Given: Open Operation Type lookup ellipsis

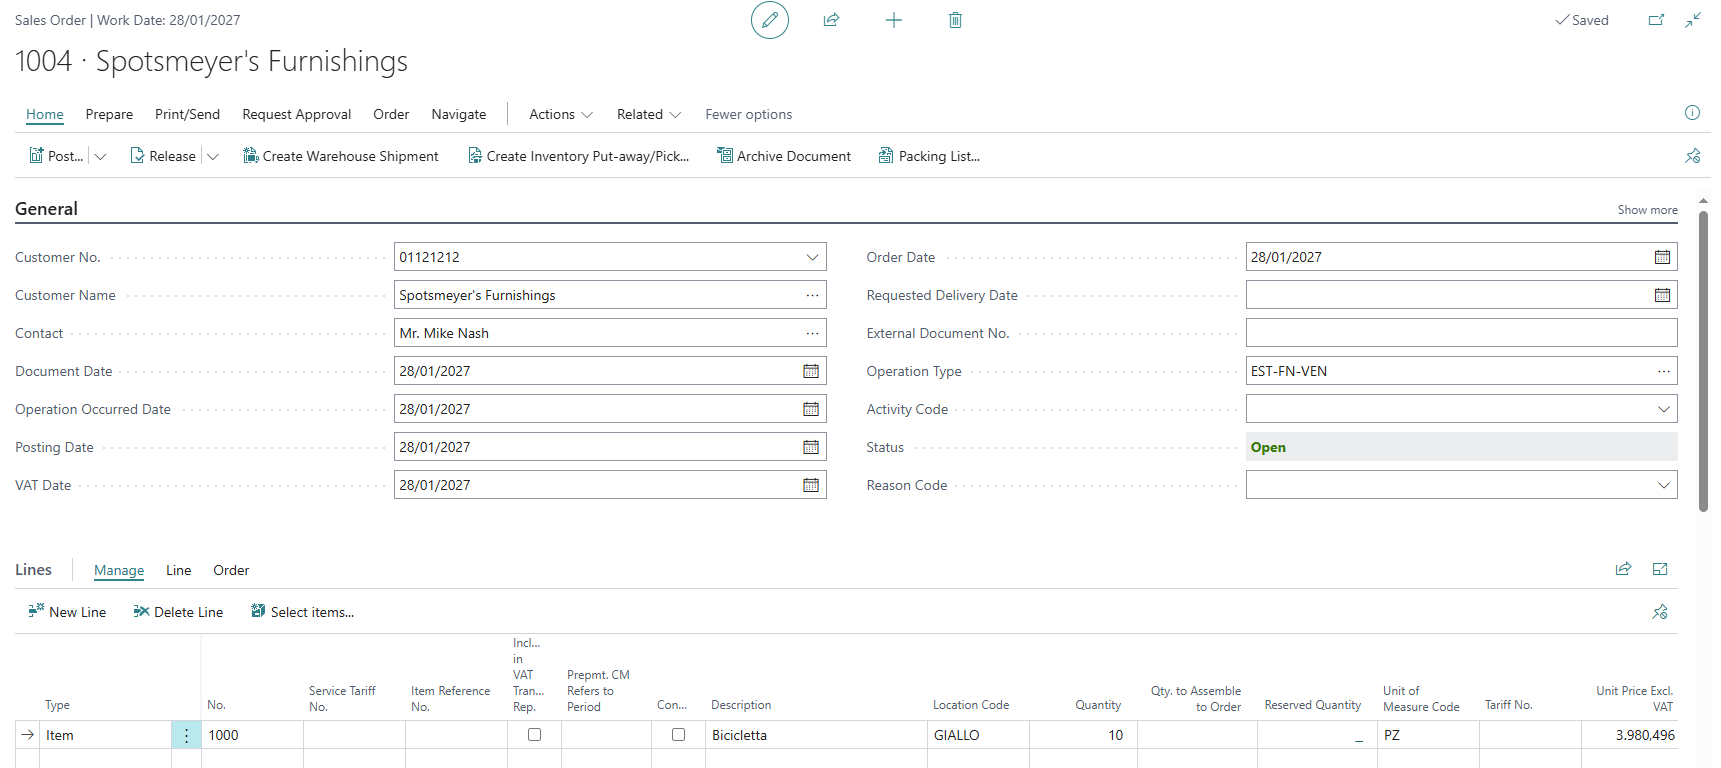Looking at the screenshot, I should click(1663, 371).
